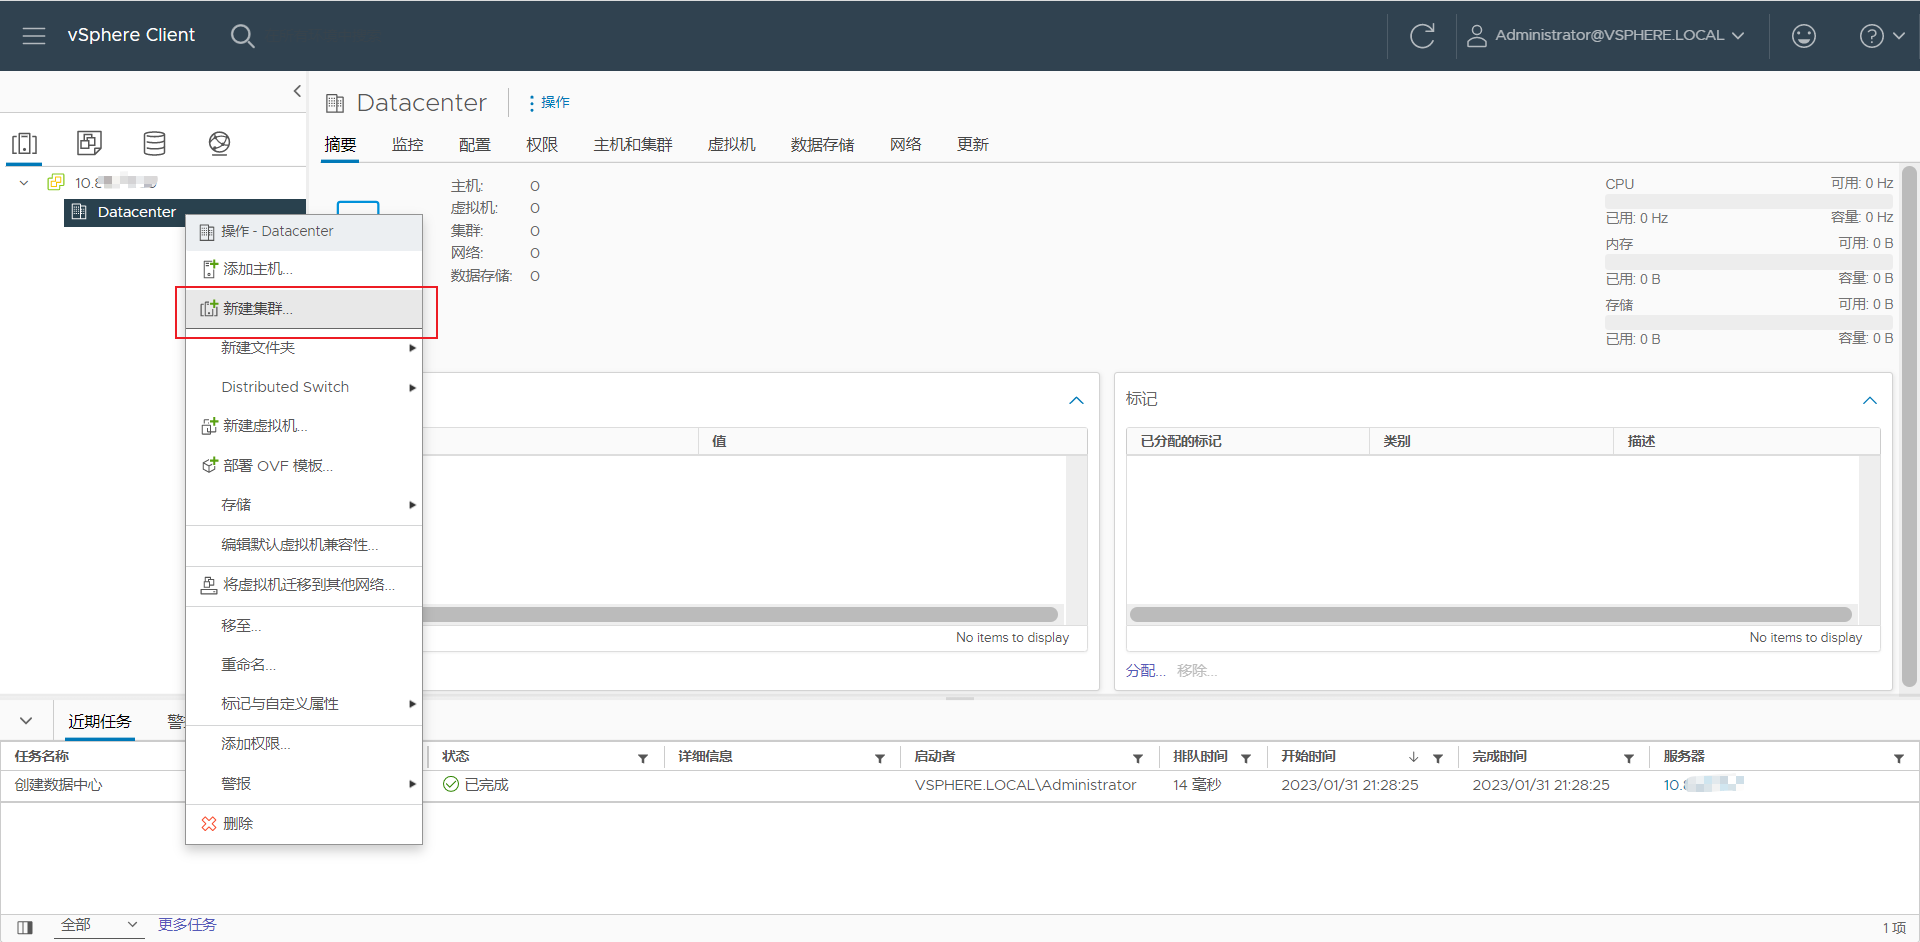Click the 操作 button beside Datacenter title
The width and height of the screenshot is (1920, 942).
pos(548,102)
